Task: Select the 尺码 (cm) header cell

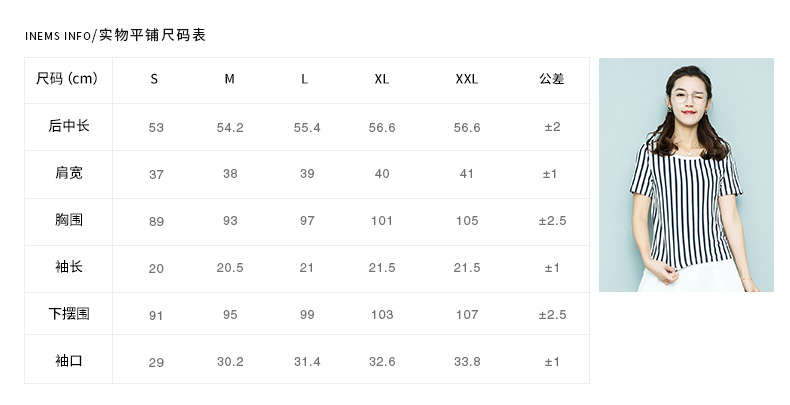Action: click(68, 79)
